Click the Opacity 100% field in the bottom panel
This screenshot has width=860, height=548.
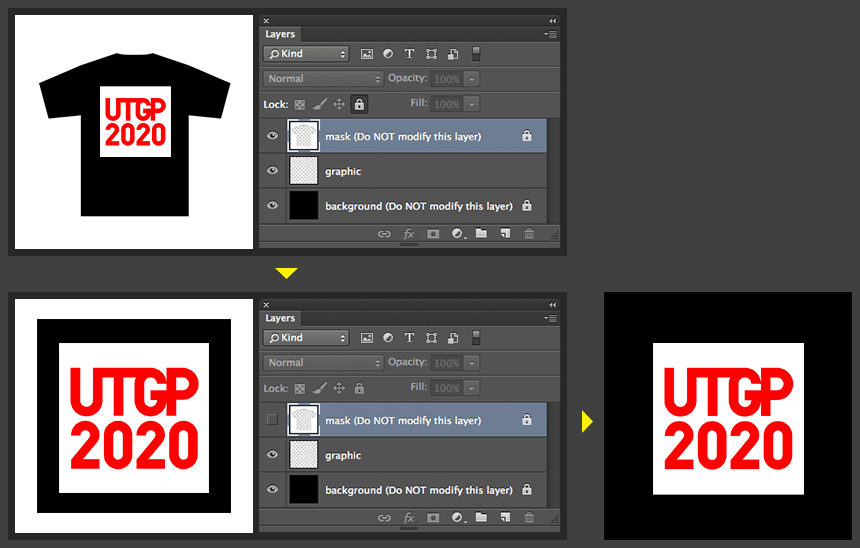tap(447, 363)
